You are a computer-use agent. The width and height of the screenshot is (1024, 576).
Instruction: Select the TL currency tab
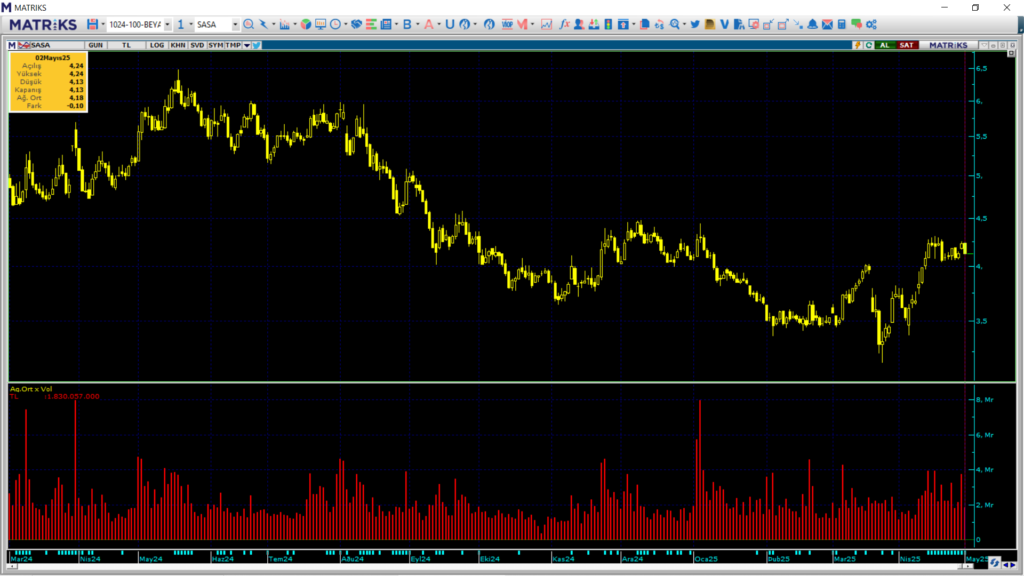[x=126, y=45]
